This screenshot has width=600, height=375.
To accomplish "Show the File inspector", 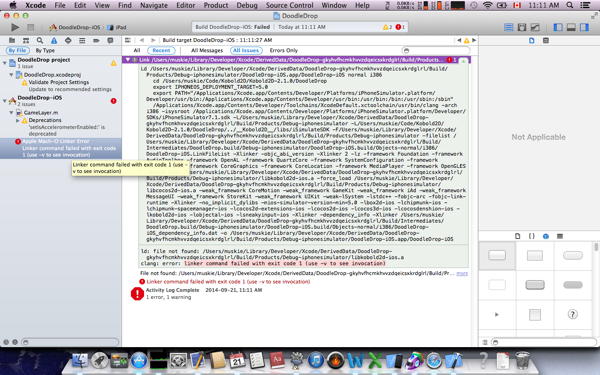I will tap(532, 40).
